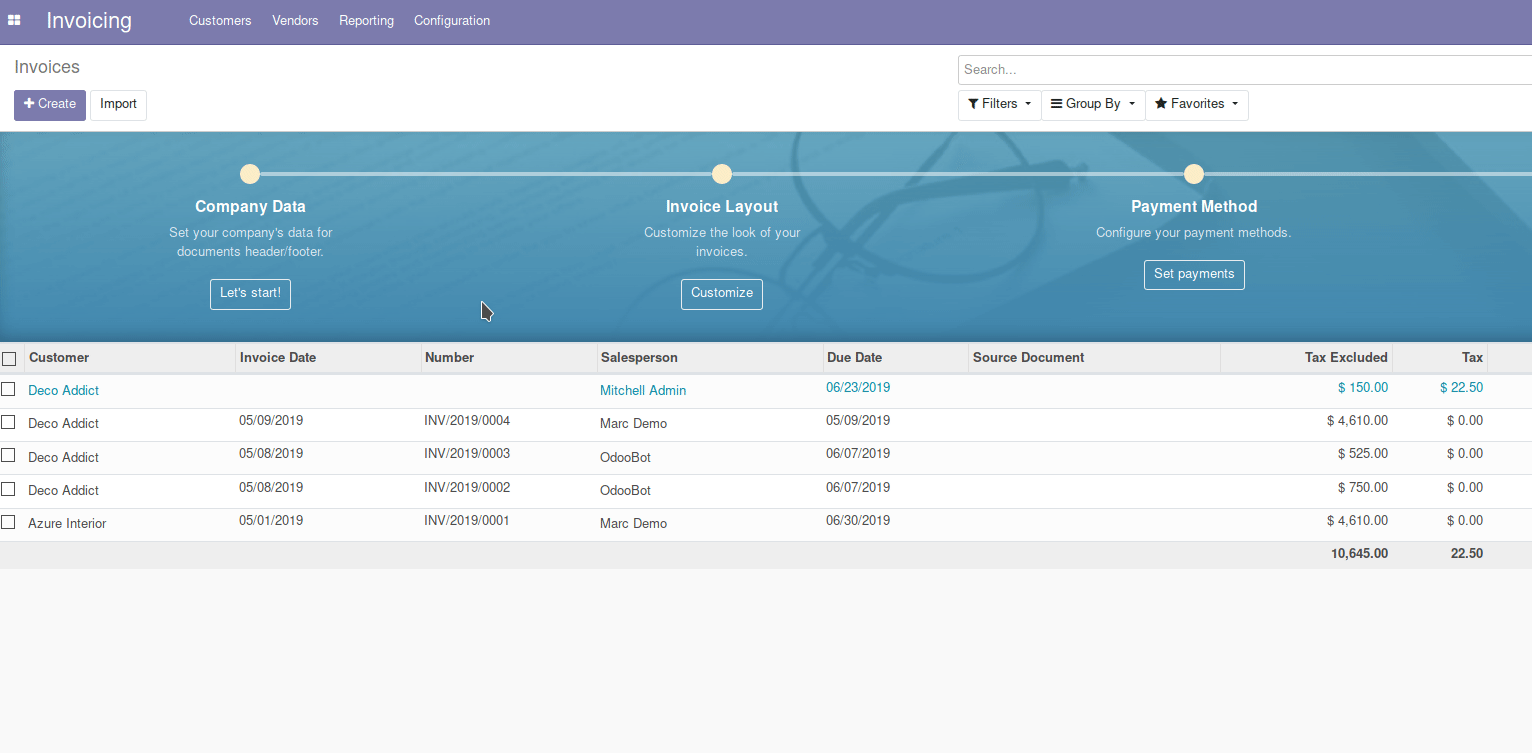Viewport: 1532px width, 753px height.
Task: Focus the Search input field
Action: [1240, 70]
